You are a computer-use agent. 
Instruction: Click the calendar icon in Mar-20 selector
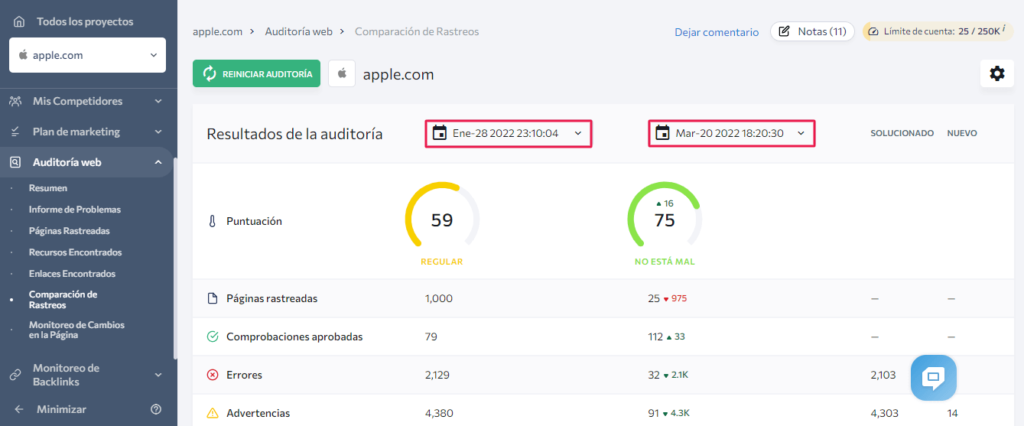tap(663, 133)
